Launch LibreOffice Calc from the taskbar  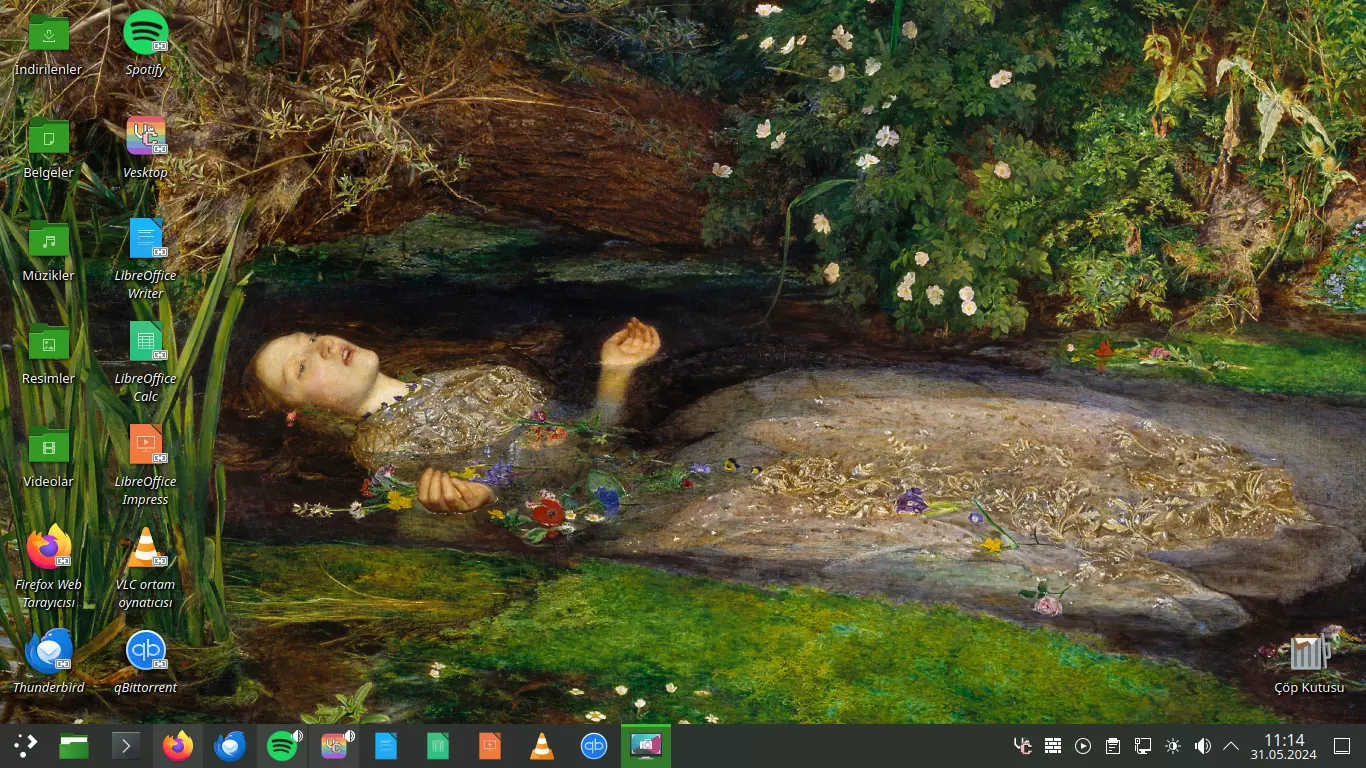(x=438, y=746)
